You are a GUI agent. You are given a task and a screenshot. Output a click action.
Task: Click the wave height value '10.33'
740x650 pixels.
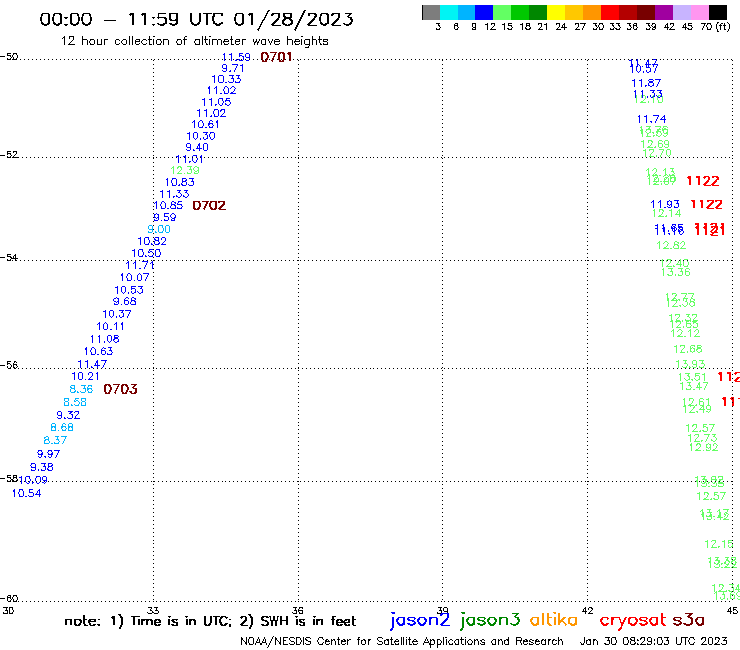click(x=226, y=79)
